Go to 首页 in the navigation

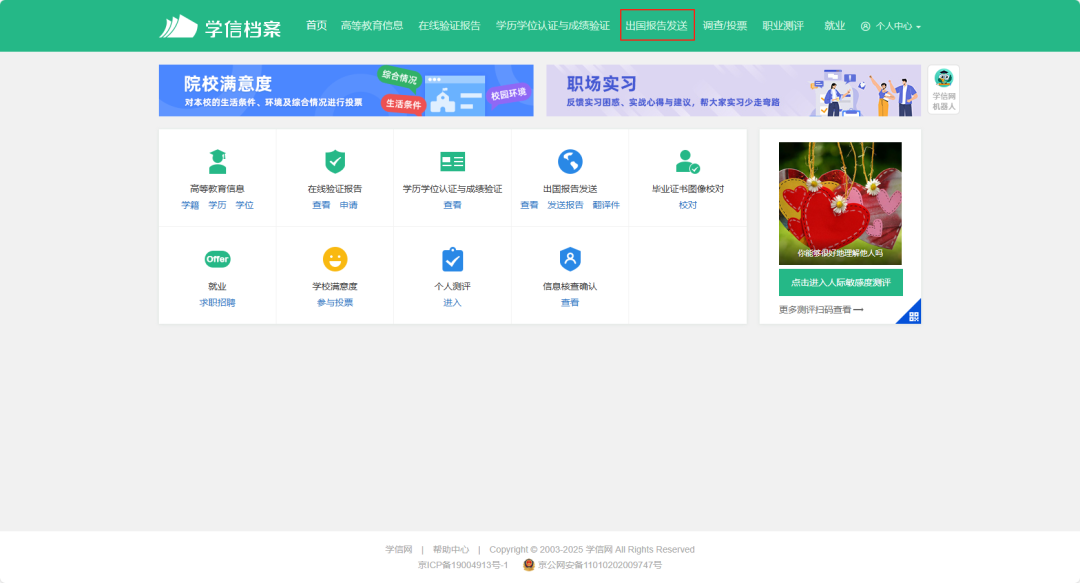(316, 25)
